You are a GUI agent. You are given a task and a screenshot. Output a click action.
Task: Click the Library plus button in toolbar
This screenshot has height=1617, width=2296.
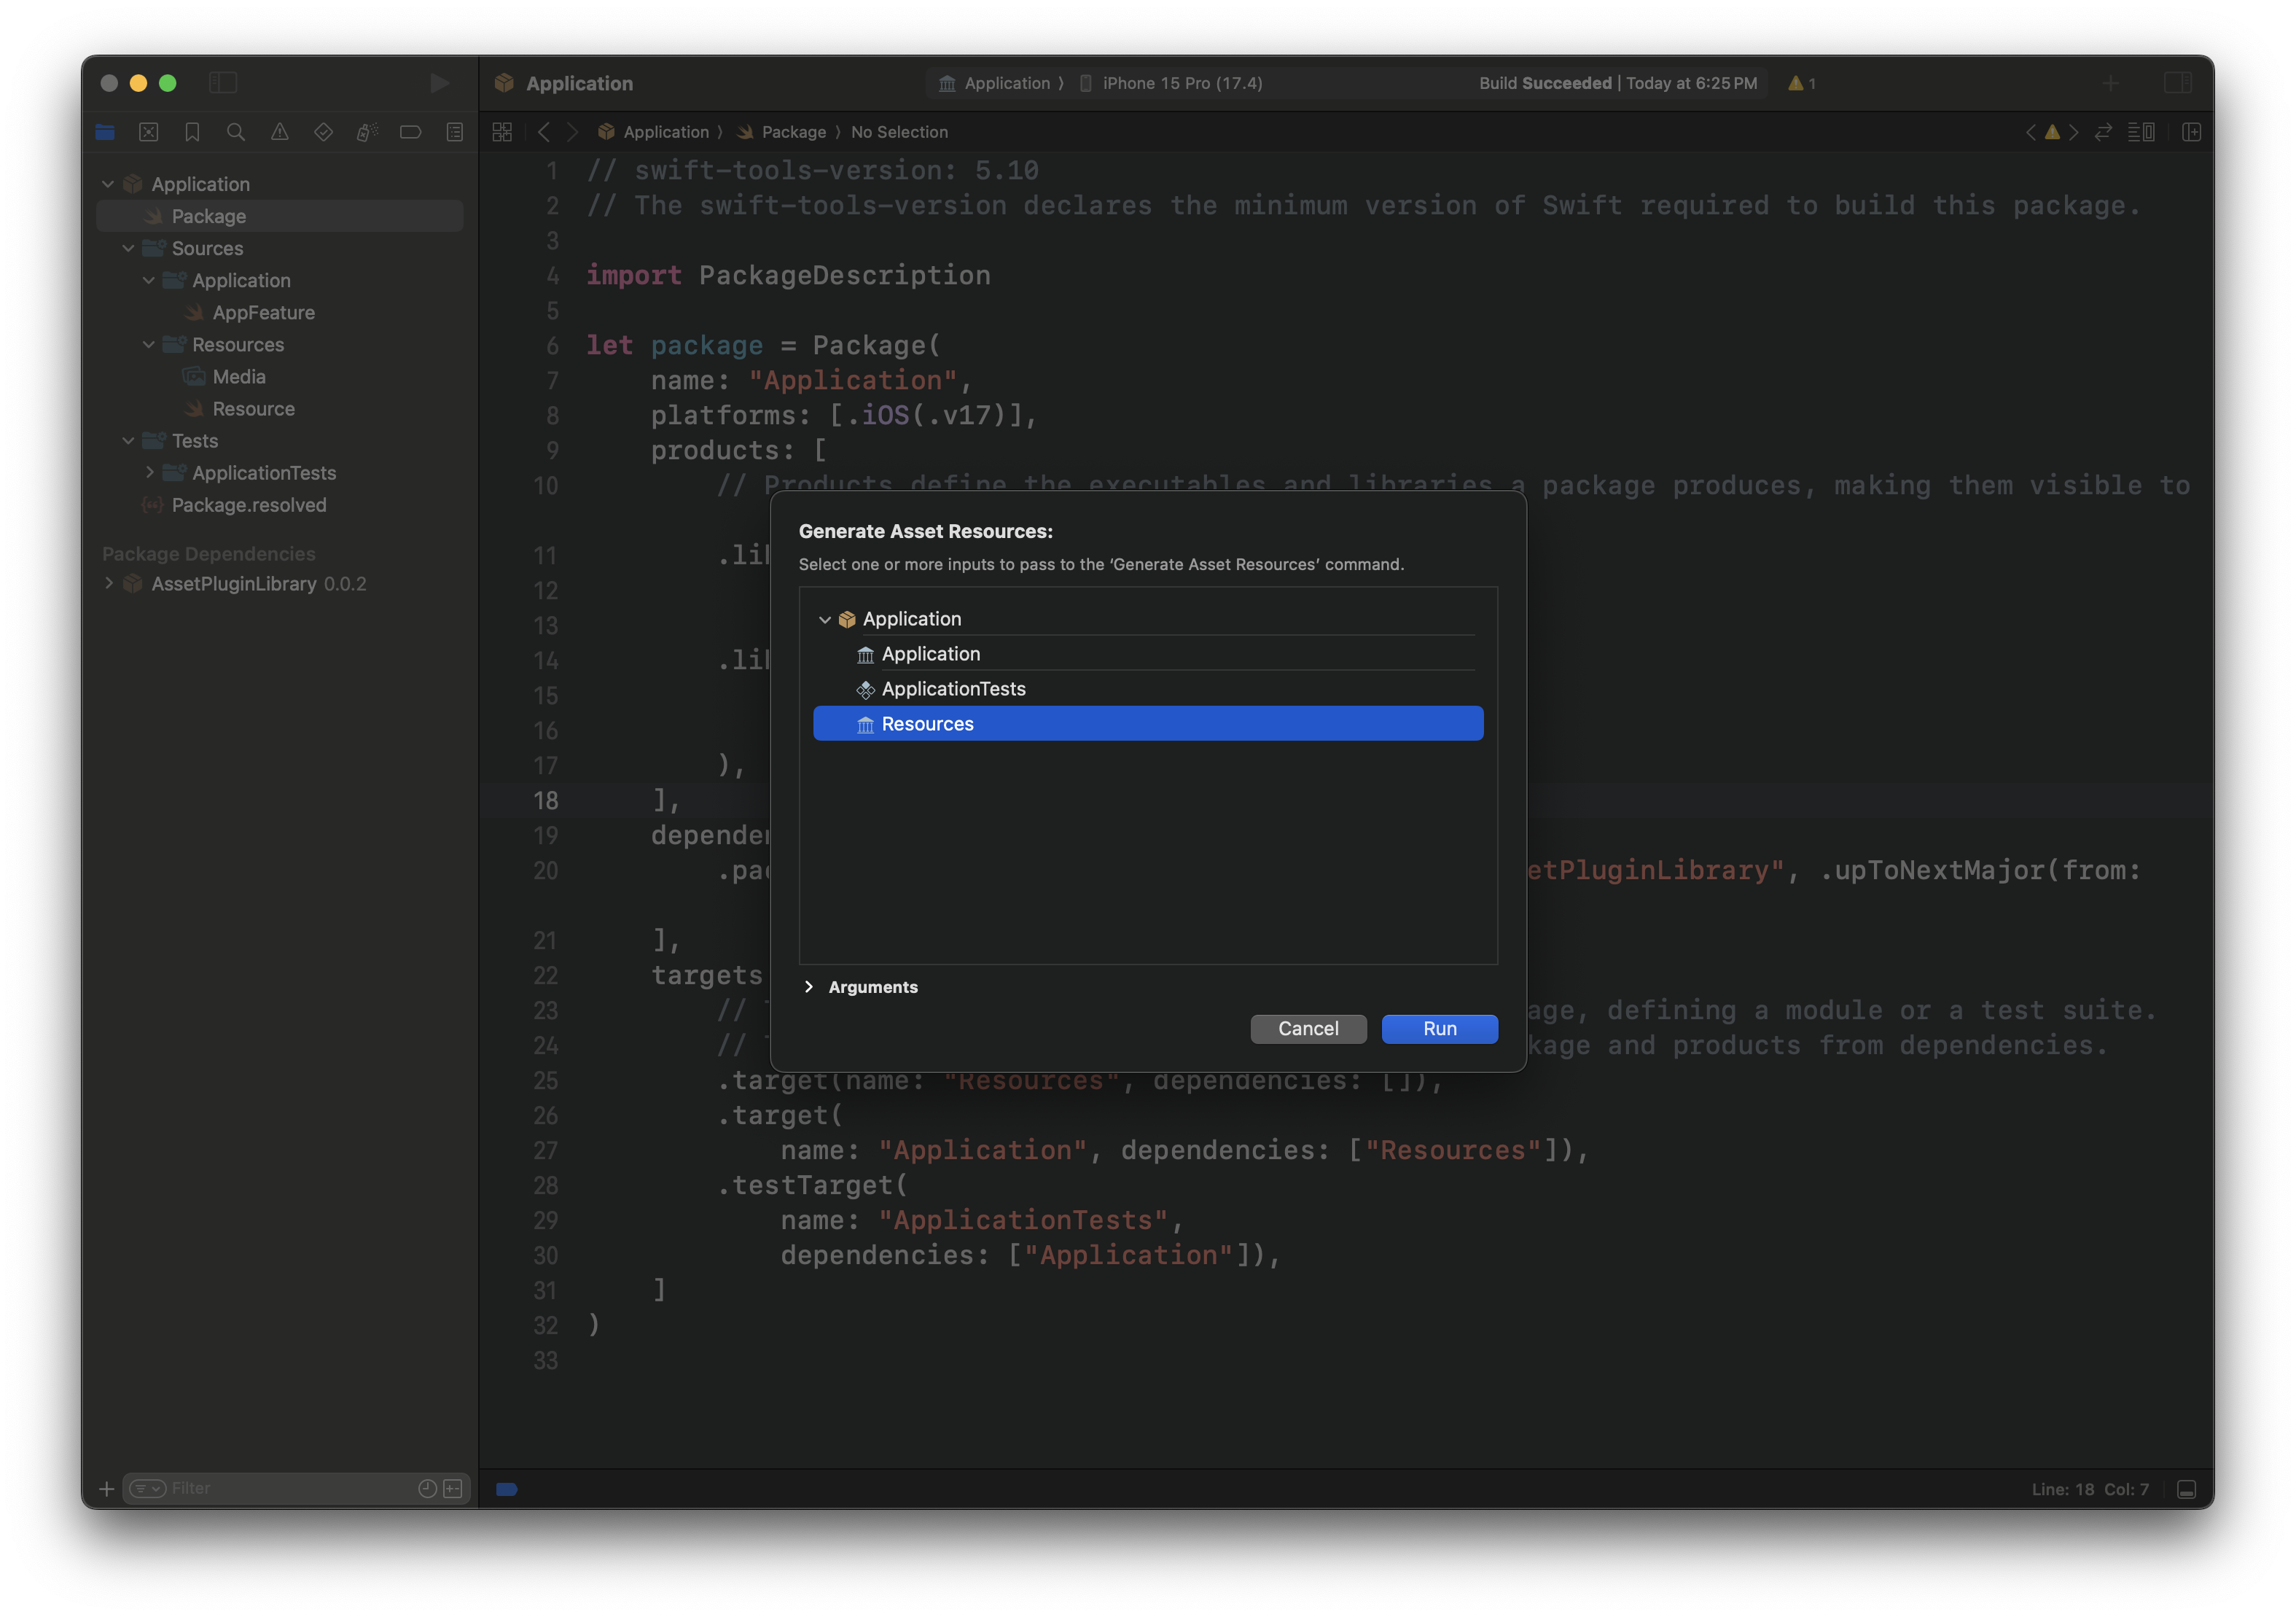pos(2110,83)
